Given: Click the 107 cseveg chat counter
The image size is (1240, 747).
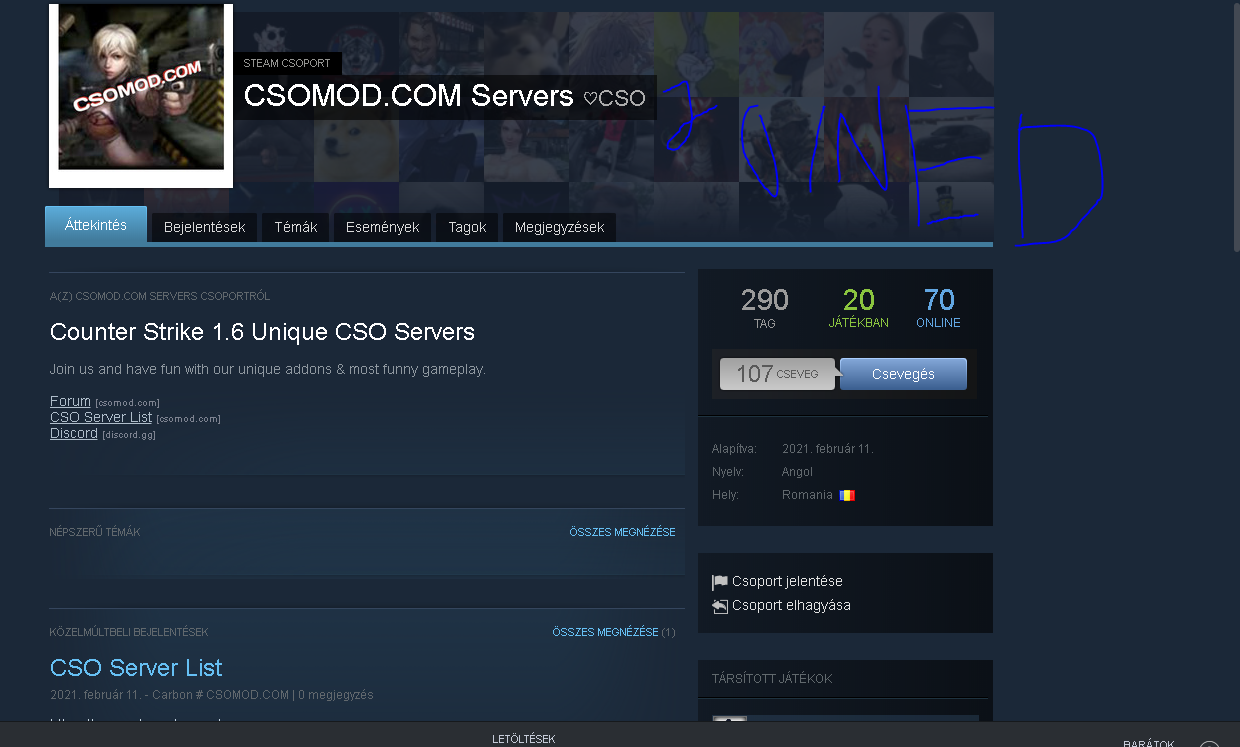Looking at the screenshot, I should point(777,374).
